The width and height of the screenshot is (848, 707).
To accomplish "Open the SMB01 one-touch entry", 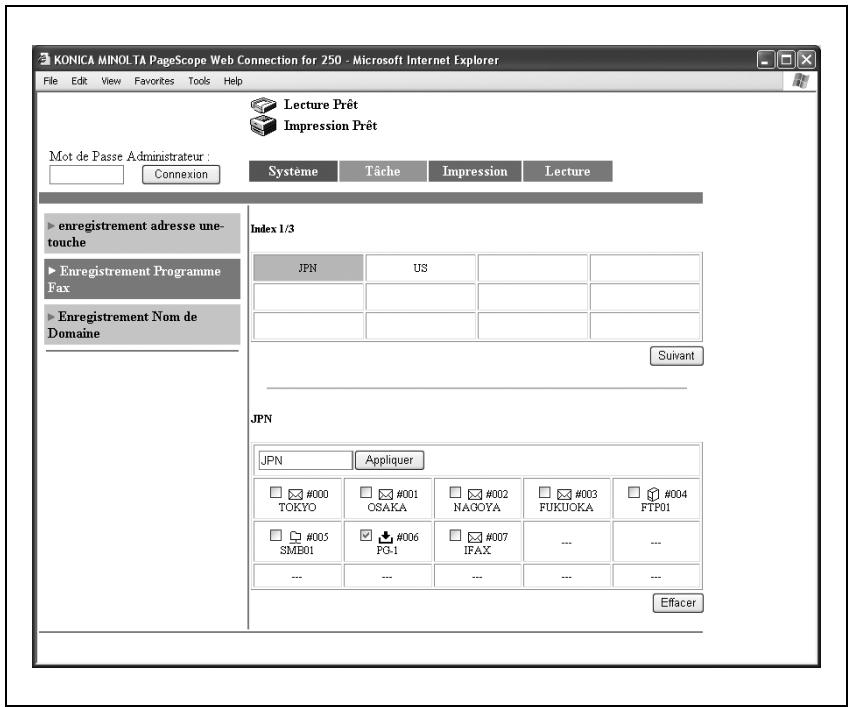I will tap(296, 550).
